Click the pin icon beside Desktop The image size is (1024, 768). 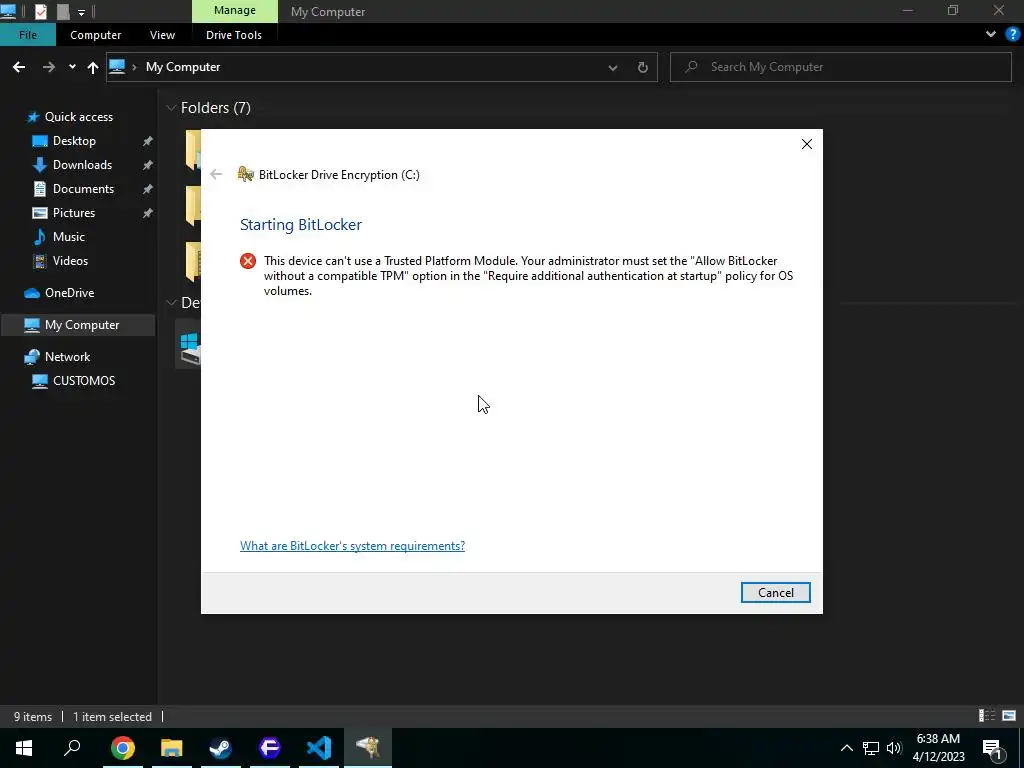148,141
